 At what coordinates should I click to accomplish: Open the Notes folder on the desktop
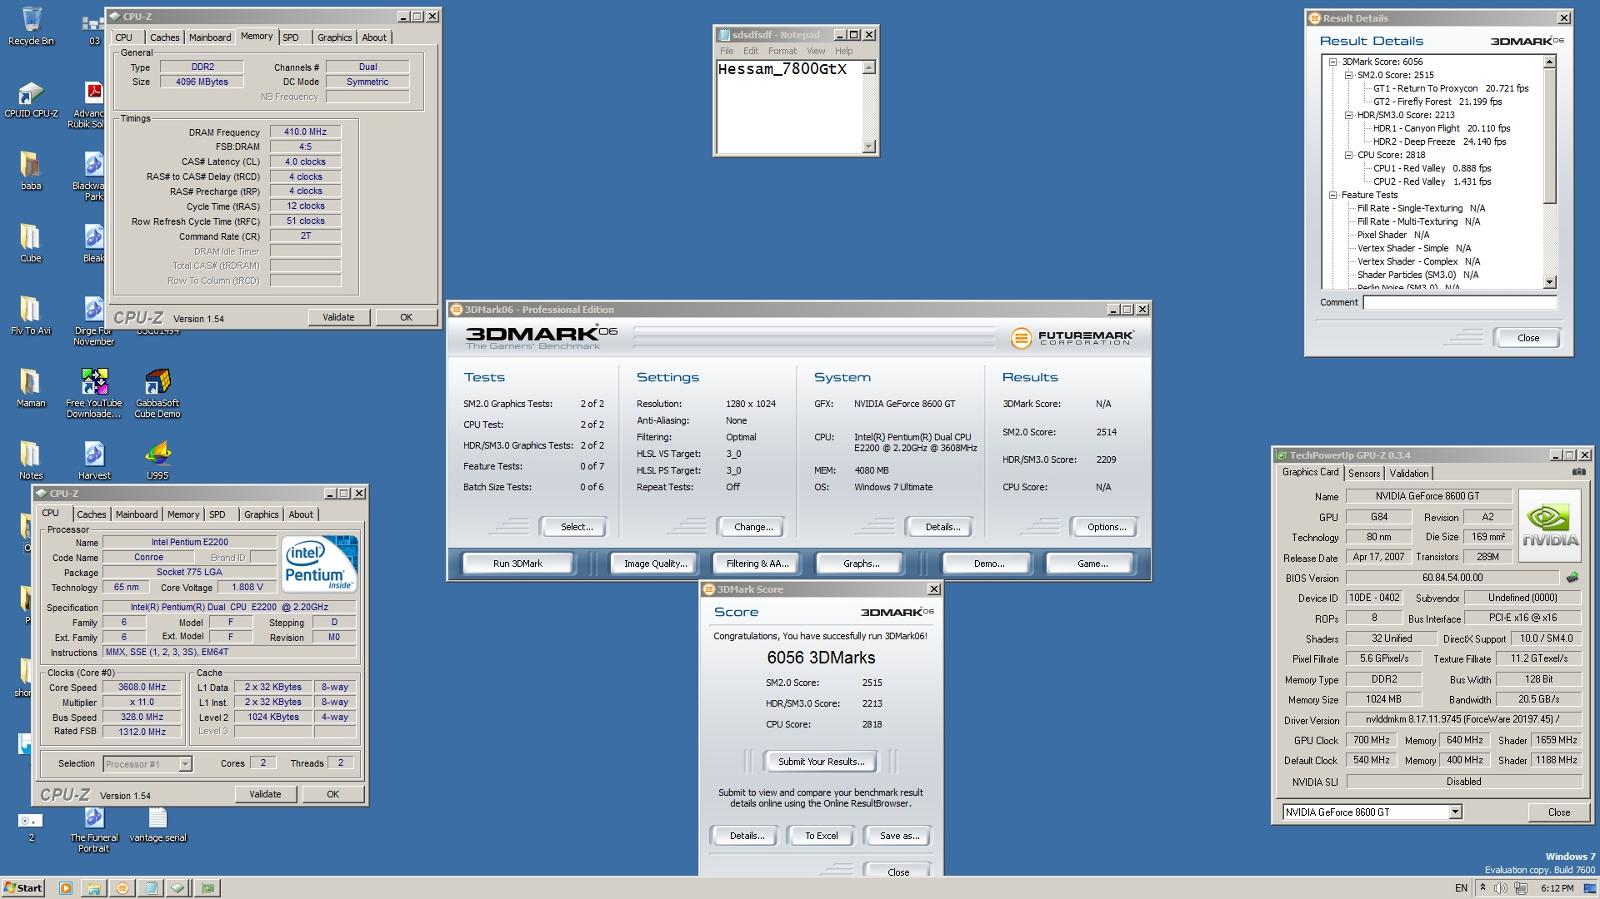[x=31, y=460]
